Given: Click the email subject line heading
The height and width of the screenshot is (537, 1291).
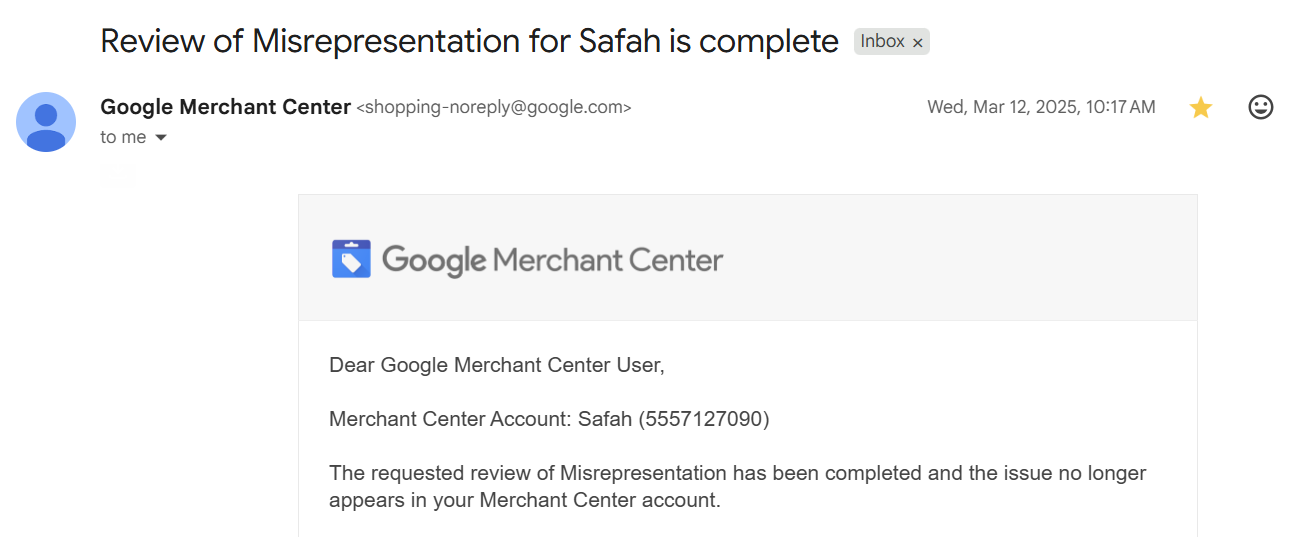Looking at the screenshot, I should [470, 41].
